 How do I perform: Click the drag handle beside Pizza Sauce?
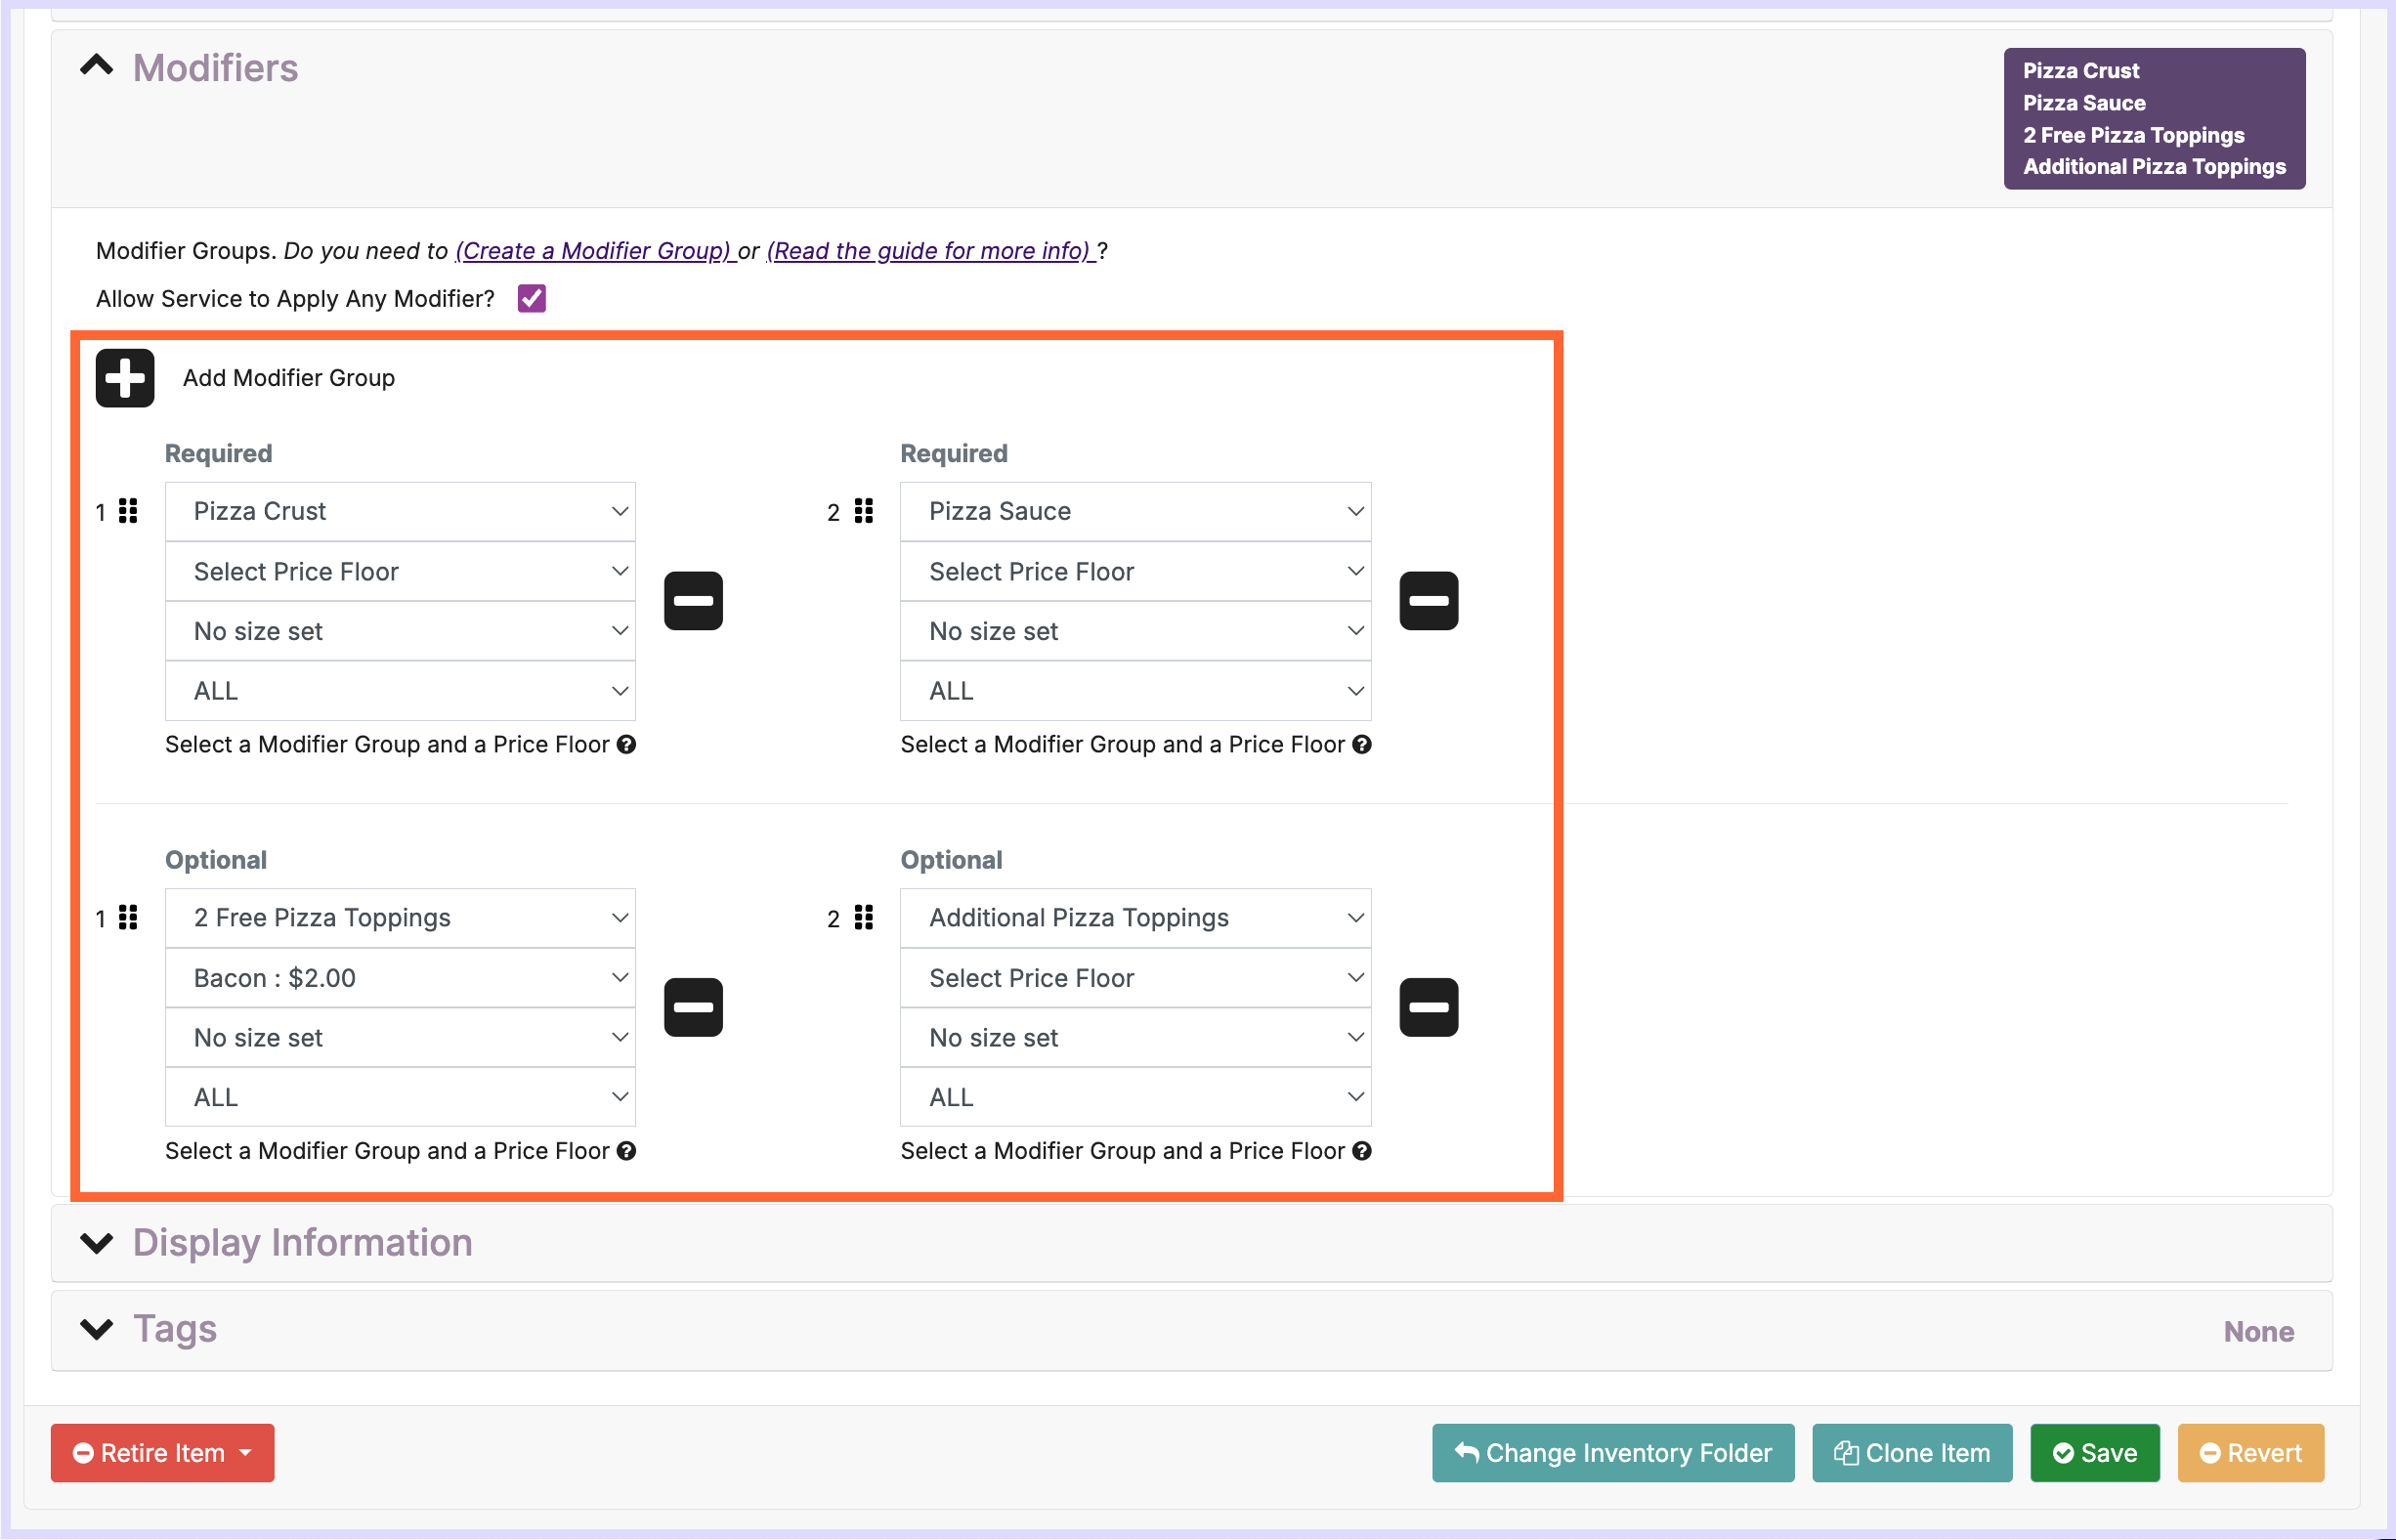point(864,511)
